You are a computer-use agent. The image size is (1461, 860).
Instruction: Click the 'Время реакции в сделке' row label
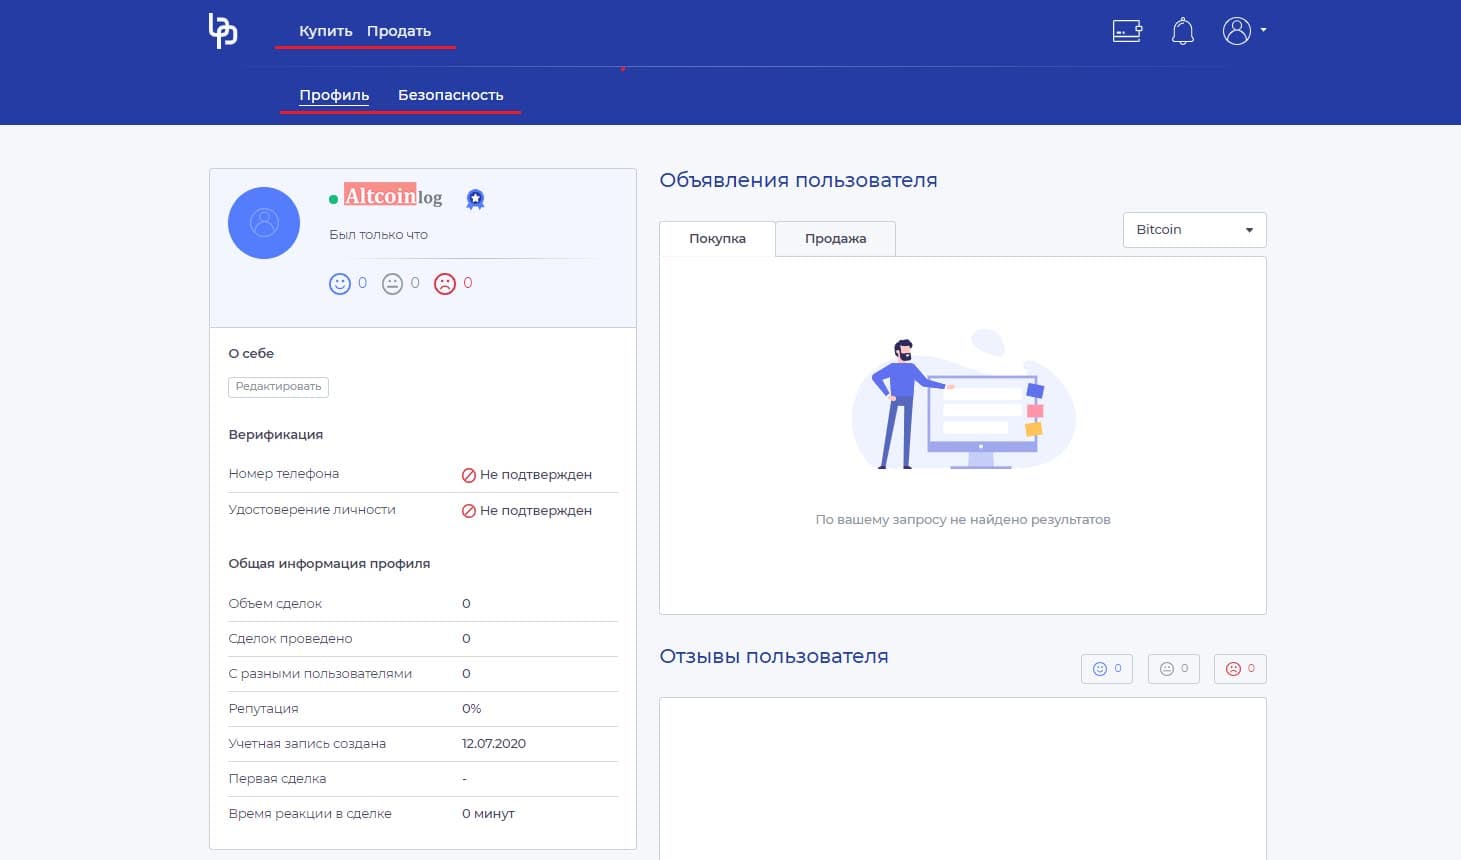(310, 814)
